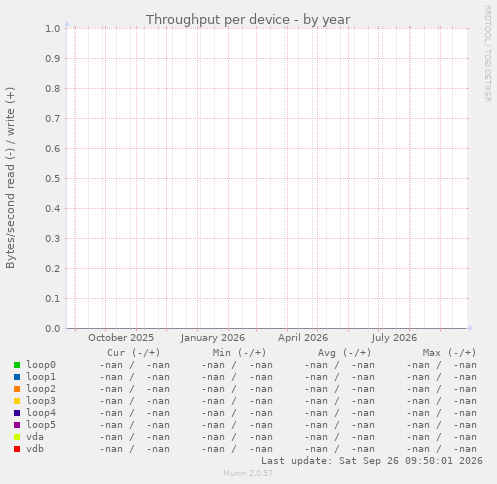Click the orange loop2 legend color swatch
Screen dimensions: 497x484
[x=17, y=389]
